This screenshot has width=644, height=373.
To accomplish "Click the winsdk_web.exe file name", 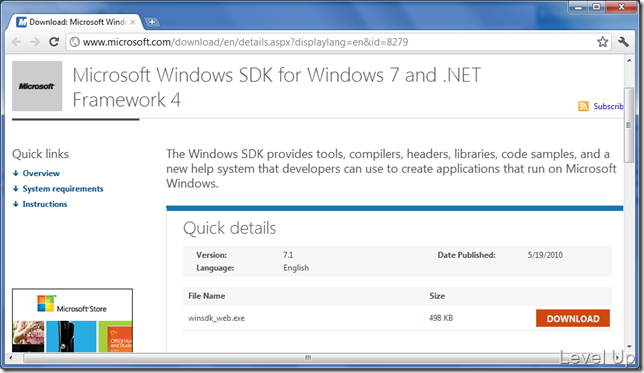I will [x=216, y=318].
